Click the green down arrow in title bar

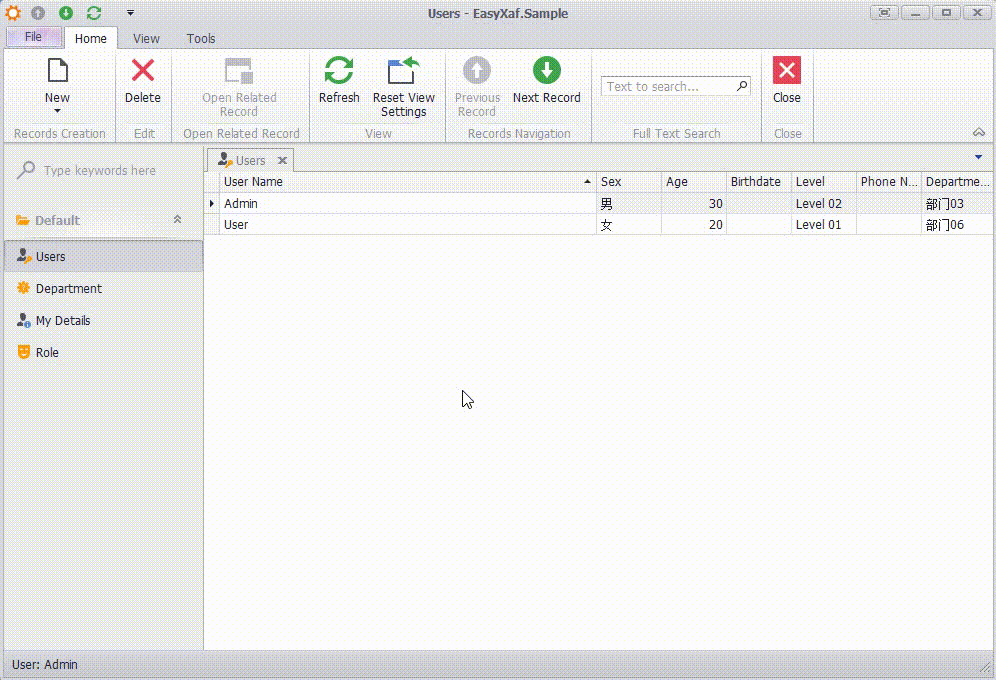[x=66, y=13]
